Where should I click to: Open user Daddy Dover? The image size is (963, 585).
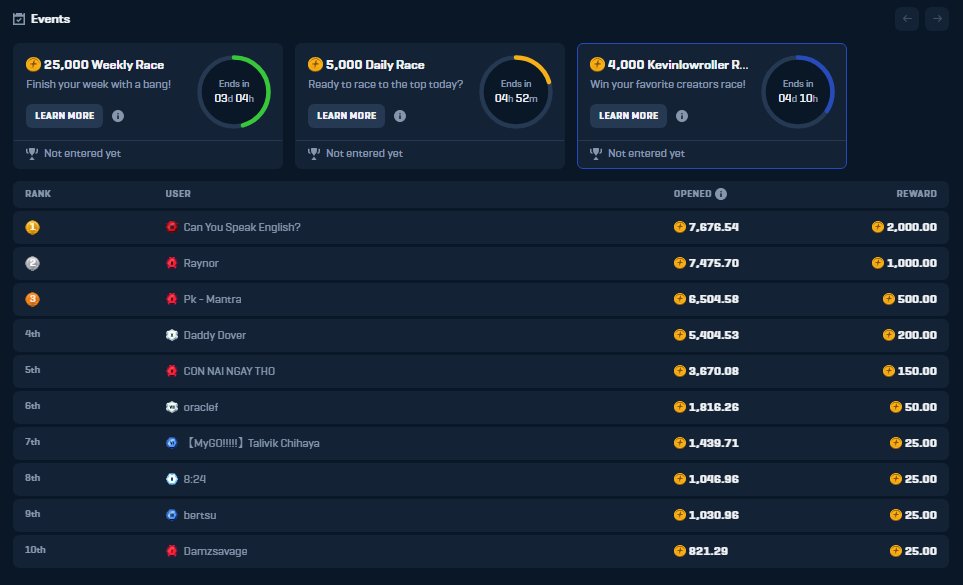pyautogui.click(x=214, y=335)
